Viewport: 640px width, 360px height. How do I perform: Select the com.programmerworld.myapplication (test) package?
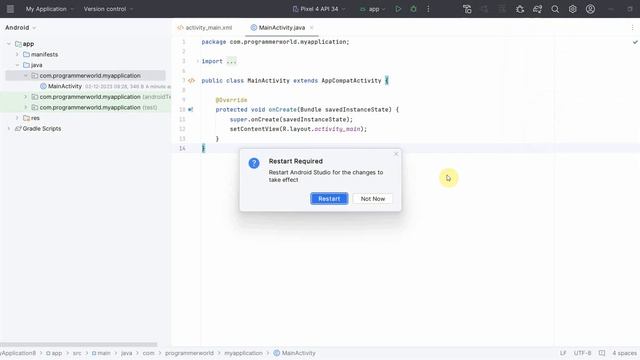pyautogui.click(x=94, y=107)
